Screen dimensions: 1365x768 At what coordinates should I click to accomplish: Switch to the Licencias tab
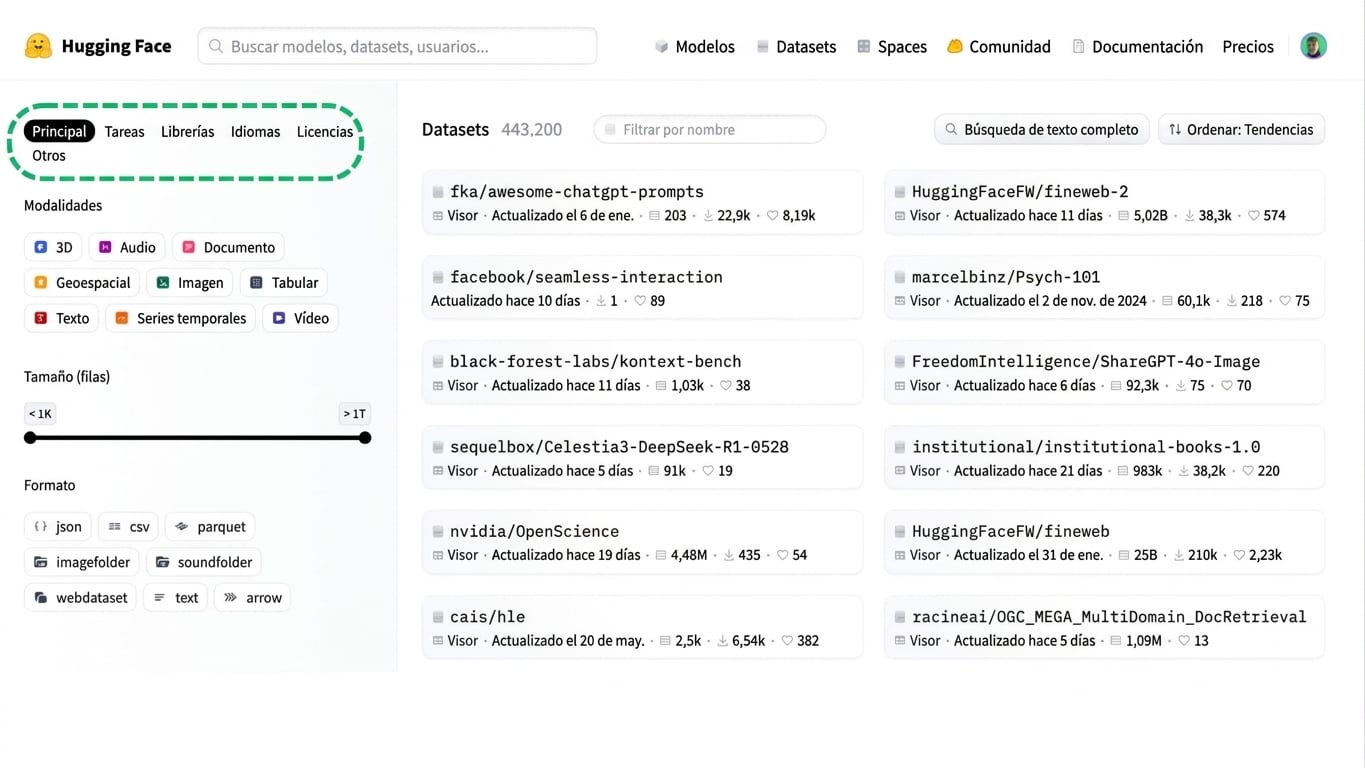325,131
